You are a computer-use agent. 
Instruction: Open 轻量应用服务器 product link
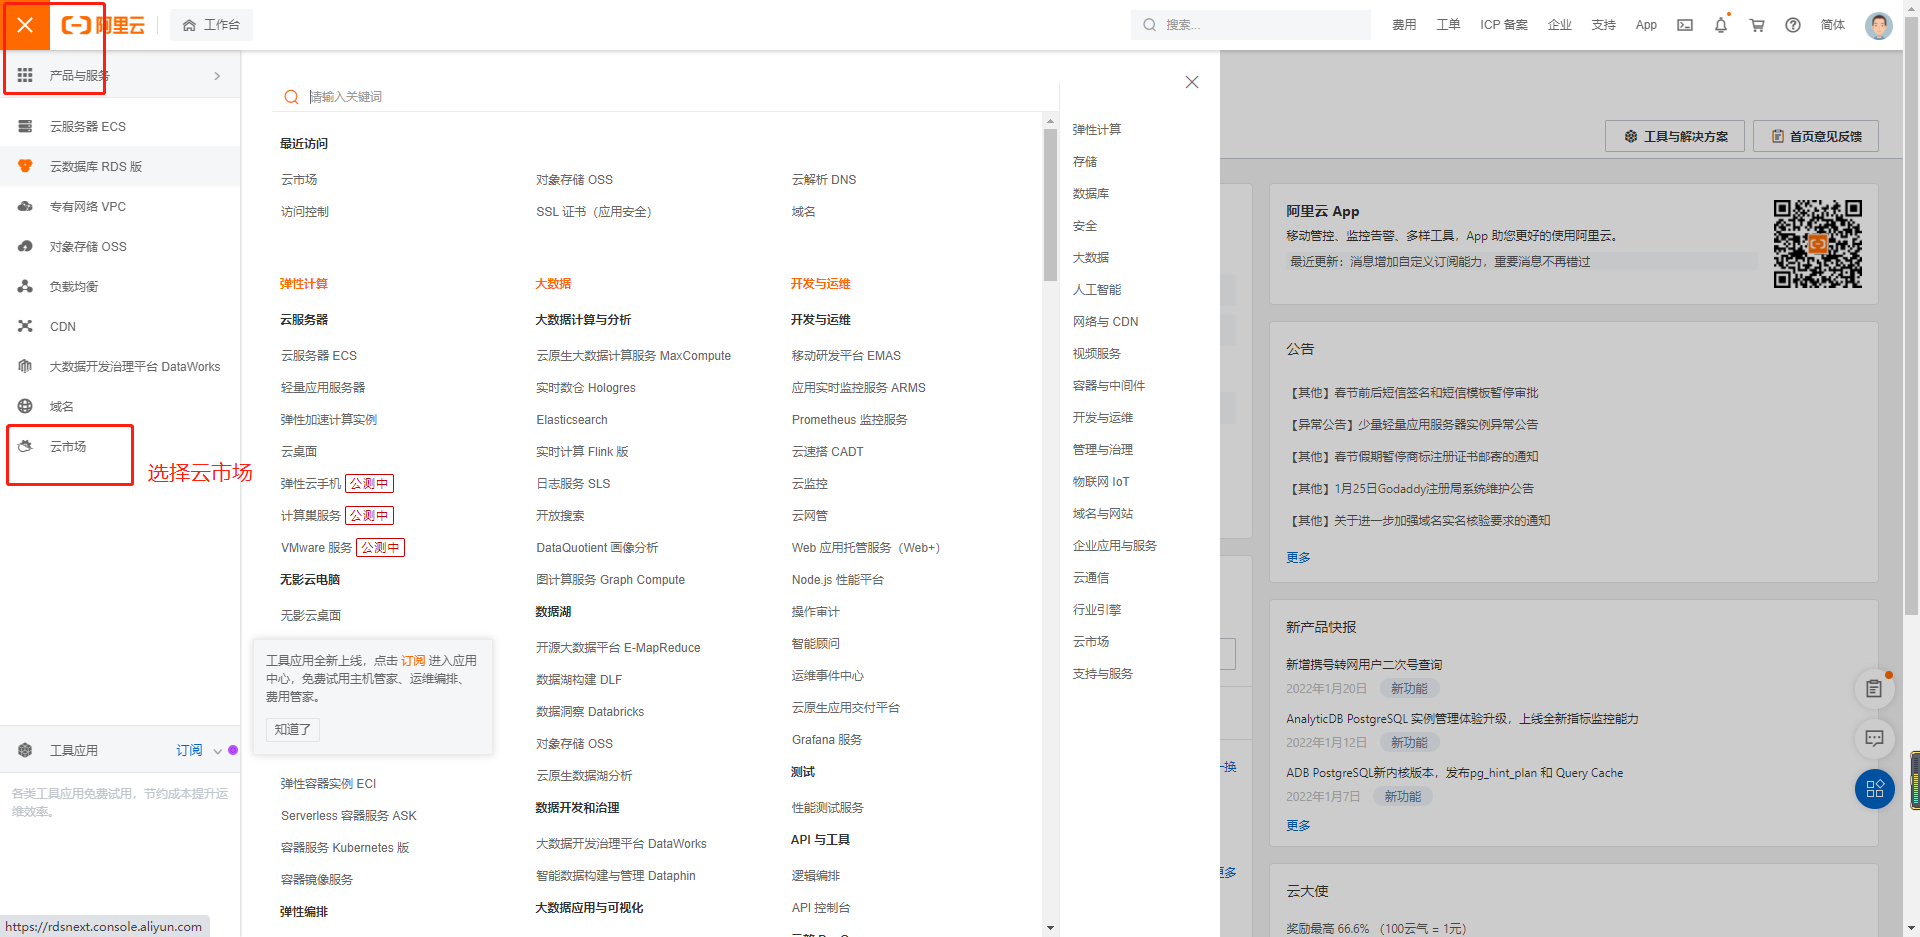coord(323,388)
